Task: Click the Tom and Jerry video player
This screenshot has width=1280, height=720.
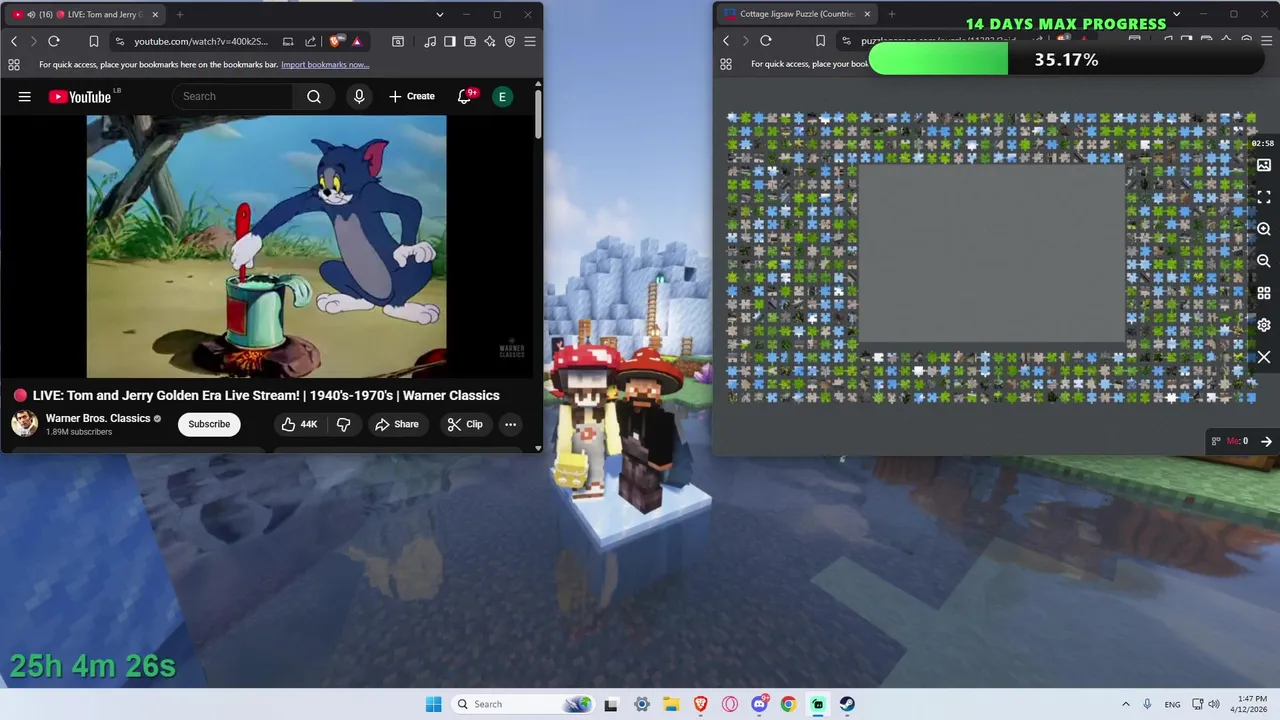Action: [267, 246]
